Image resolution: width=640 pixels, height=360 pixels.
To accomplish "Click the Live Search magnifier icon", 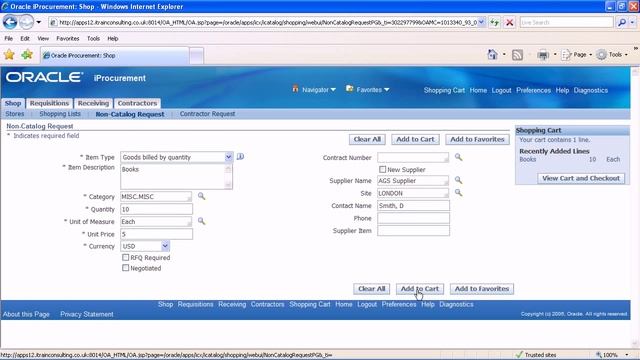I will (622, 22).
